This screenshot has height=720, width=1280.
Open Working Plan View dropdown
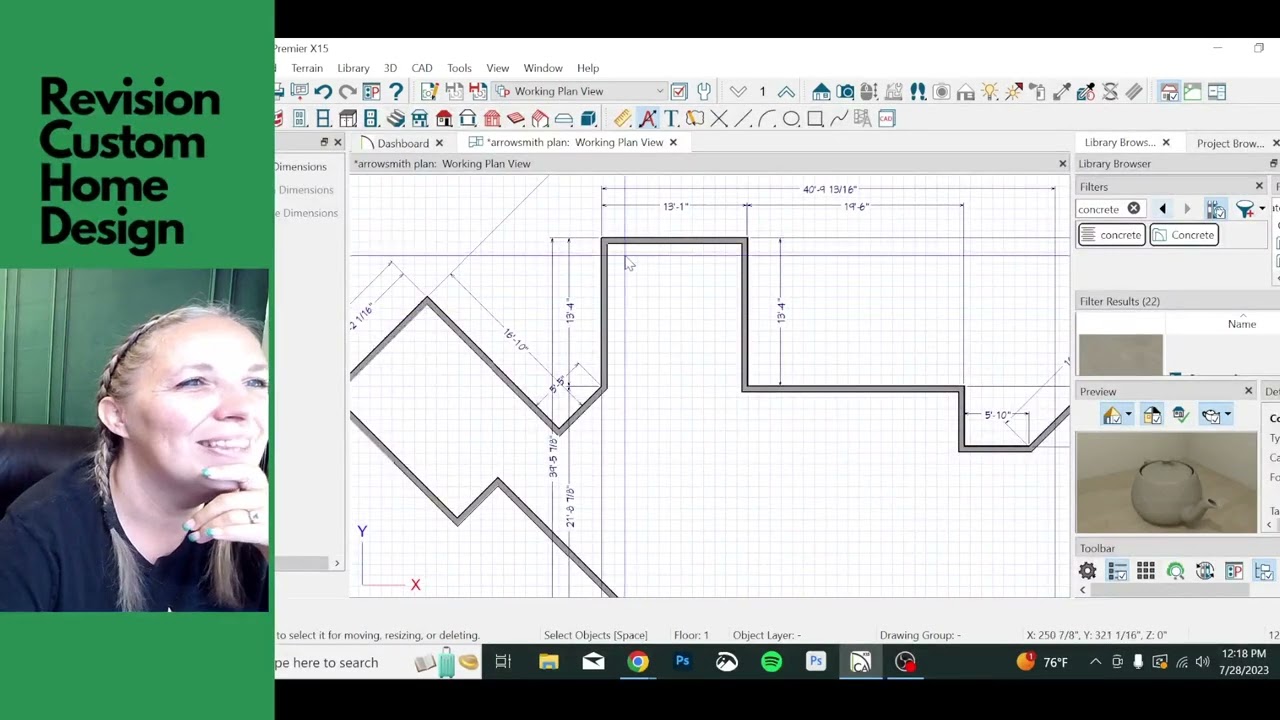[580, 91]
